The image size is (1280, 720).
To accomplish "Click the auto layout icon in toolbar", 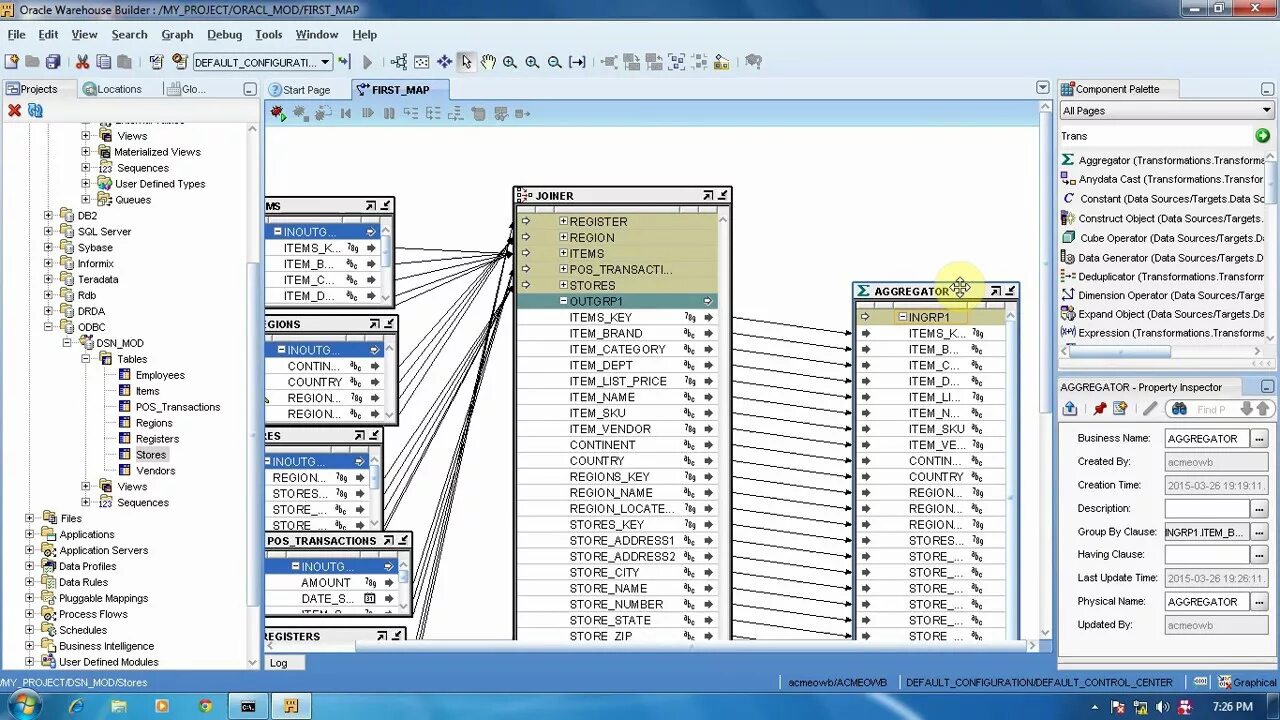I will [399, 62].
